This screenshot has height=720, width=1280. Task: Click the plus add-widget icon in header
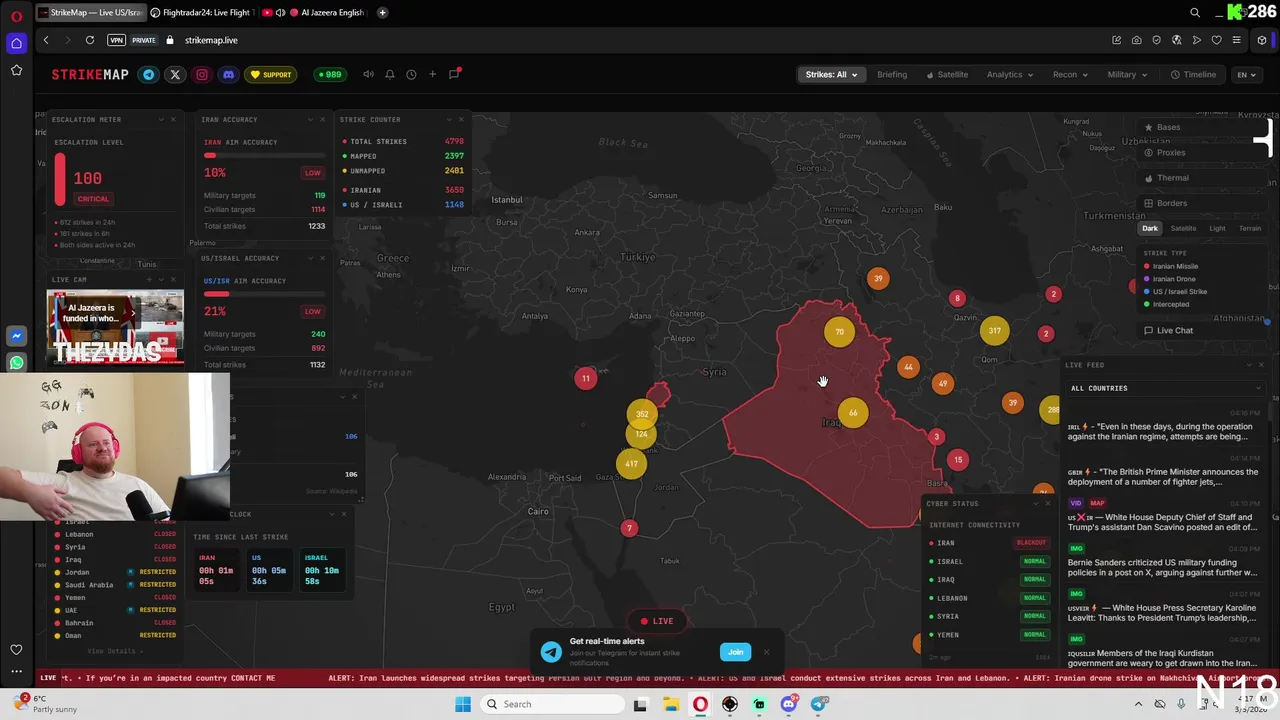pos(432,74)
